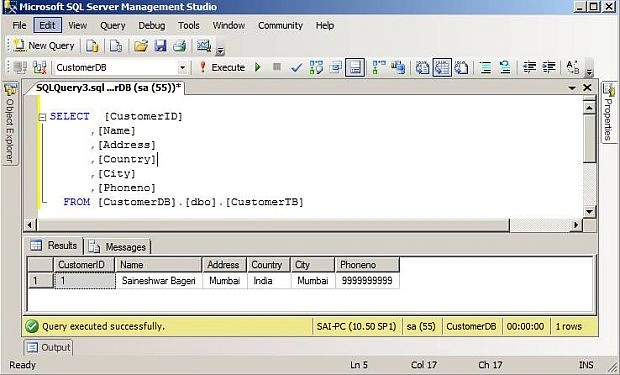Specify Values for Template Parameters icon

(573, 68)
